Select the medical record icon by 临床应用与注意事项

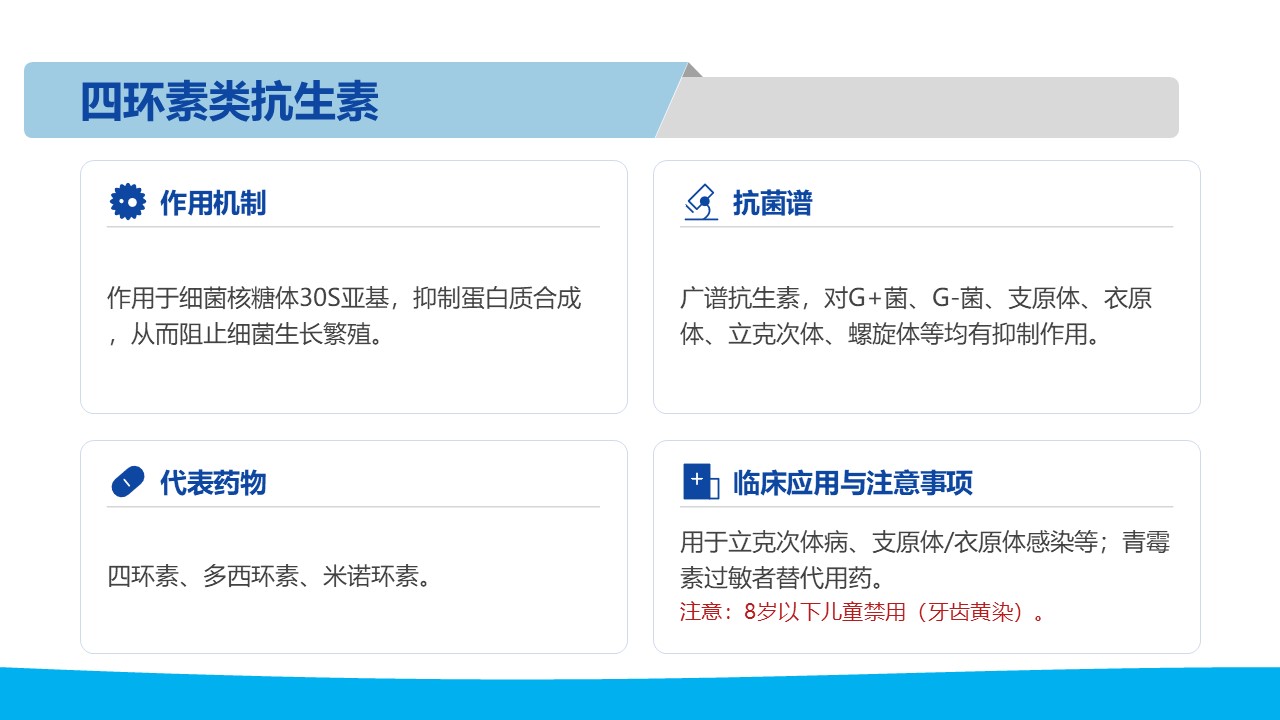coord(700,482)
